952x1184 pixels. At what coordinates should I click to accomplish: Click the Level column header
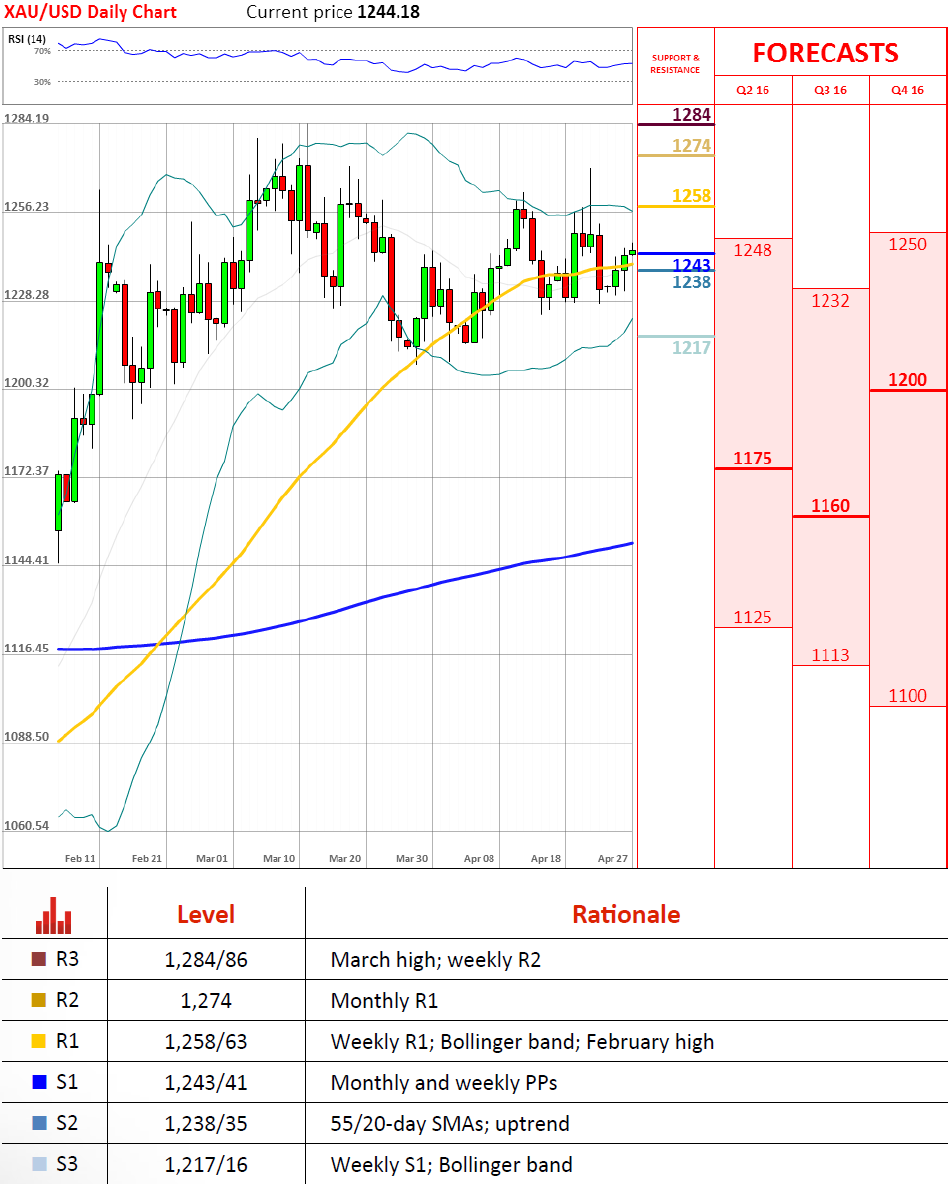tap(206, 914)
